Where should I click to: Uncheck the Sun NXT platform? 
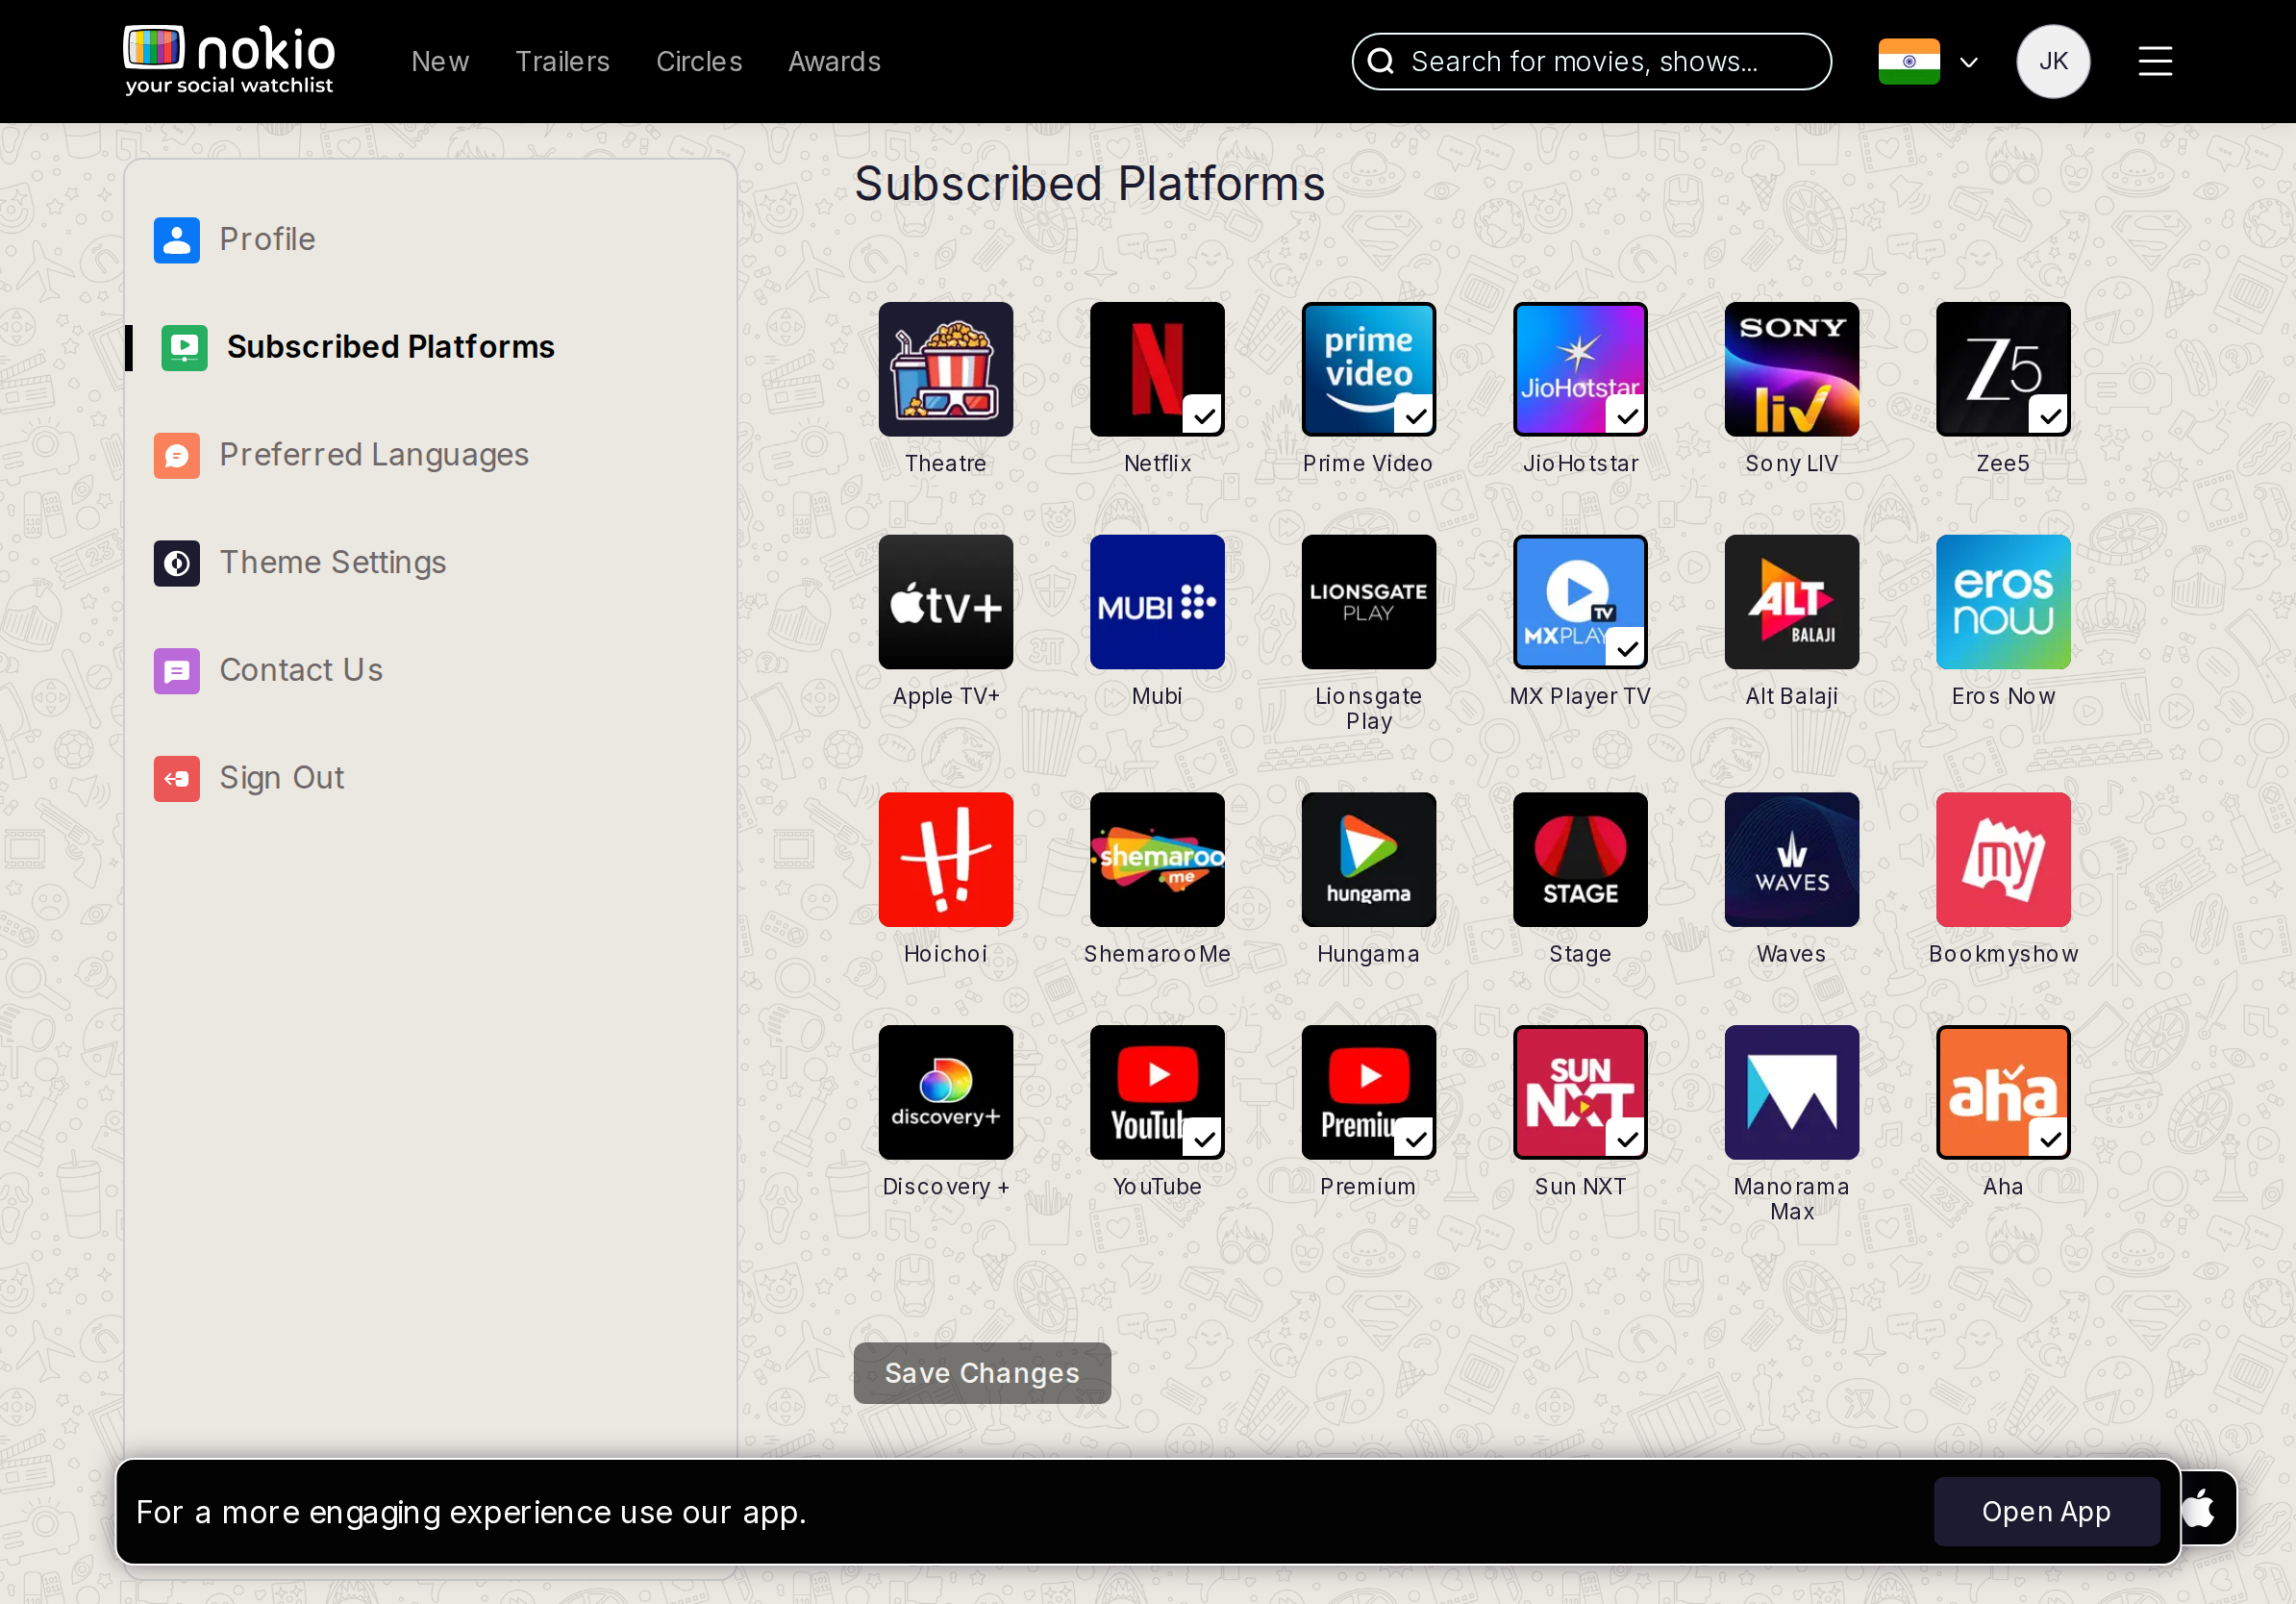1580,1092
